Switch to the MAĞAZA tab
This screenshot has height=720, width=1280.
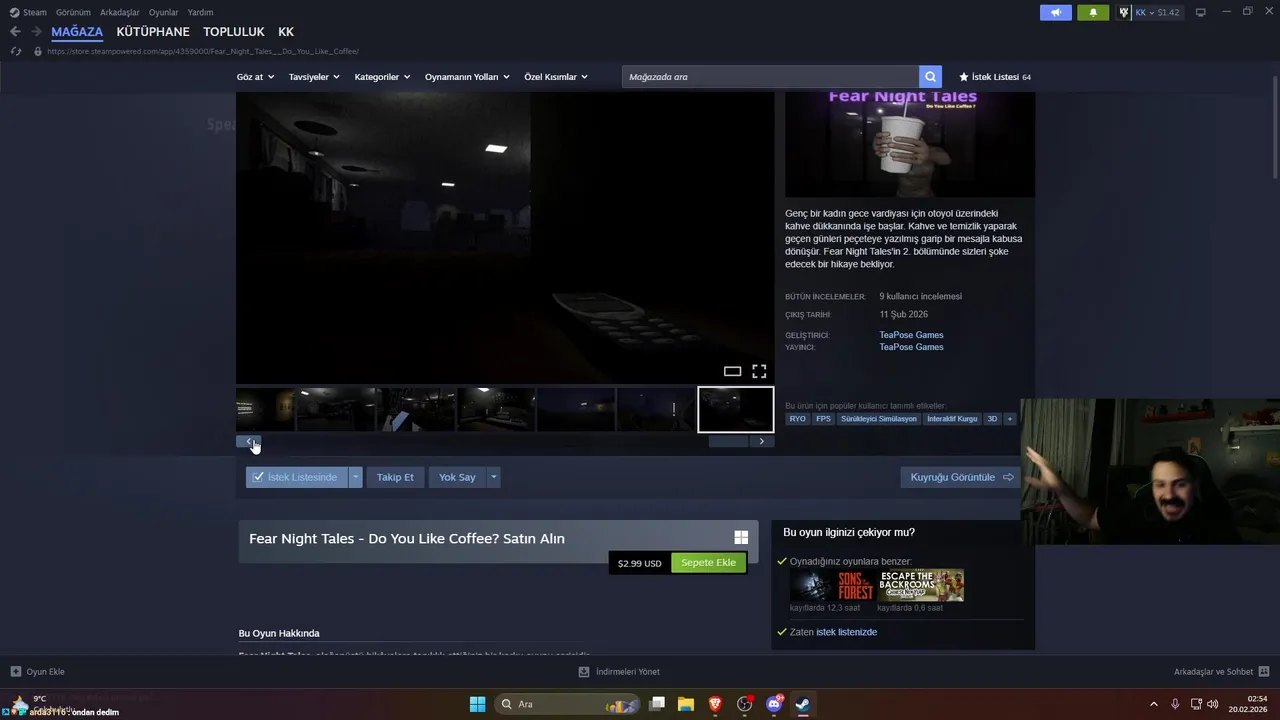pyautogui.click(x=77, y=32)
